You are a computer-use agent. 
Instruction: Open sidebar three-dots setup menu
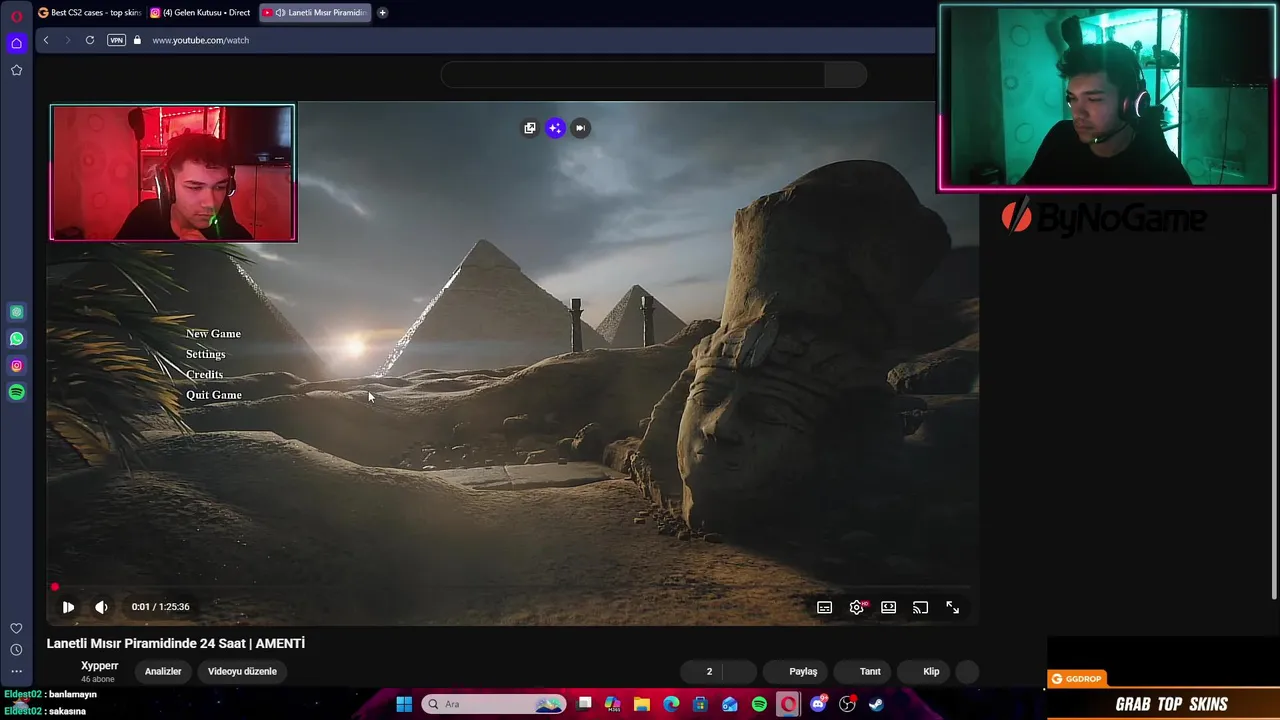pyautogui.click(x=16, y=671)
